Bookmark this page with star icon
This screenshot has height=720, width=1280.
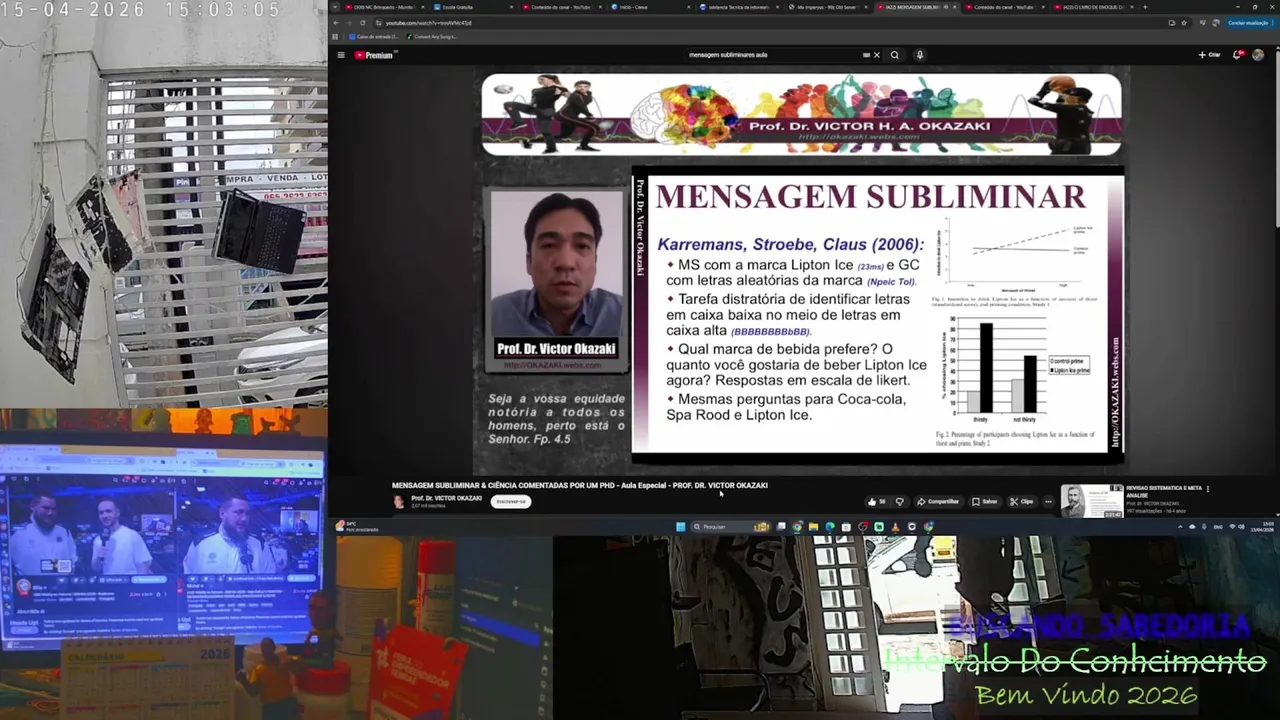click(1184, 22)
